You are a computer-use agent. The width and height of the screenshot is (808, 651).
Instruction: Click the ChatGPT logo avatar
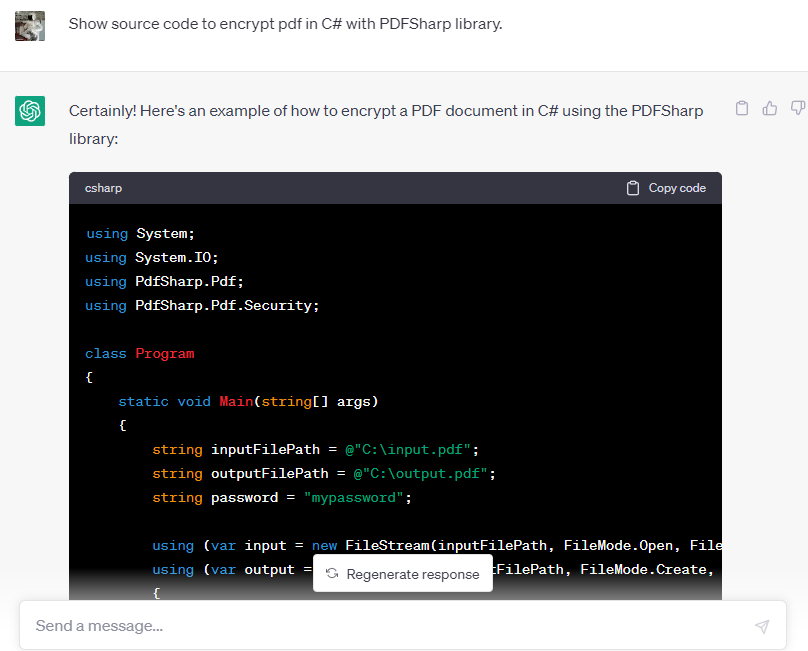coord(30,111)
